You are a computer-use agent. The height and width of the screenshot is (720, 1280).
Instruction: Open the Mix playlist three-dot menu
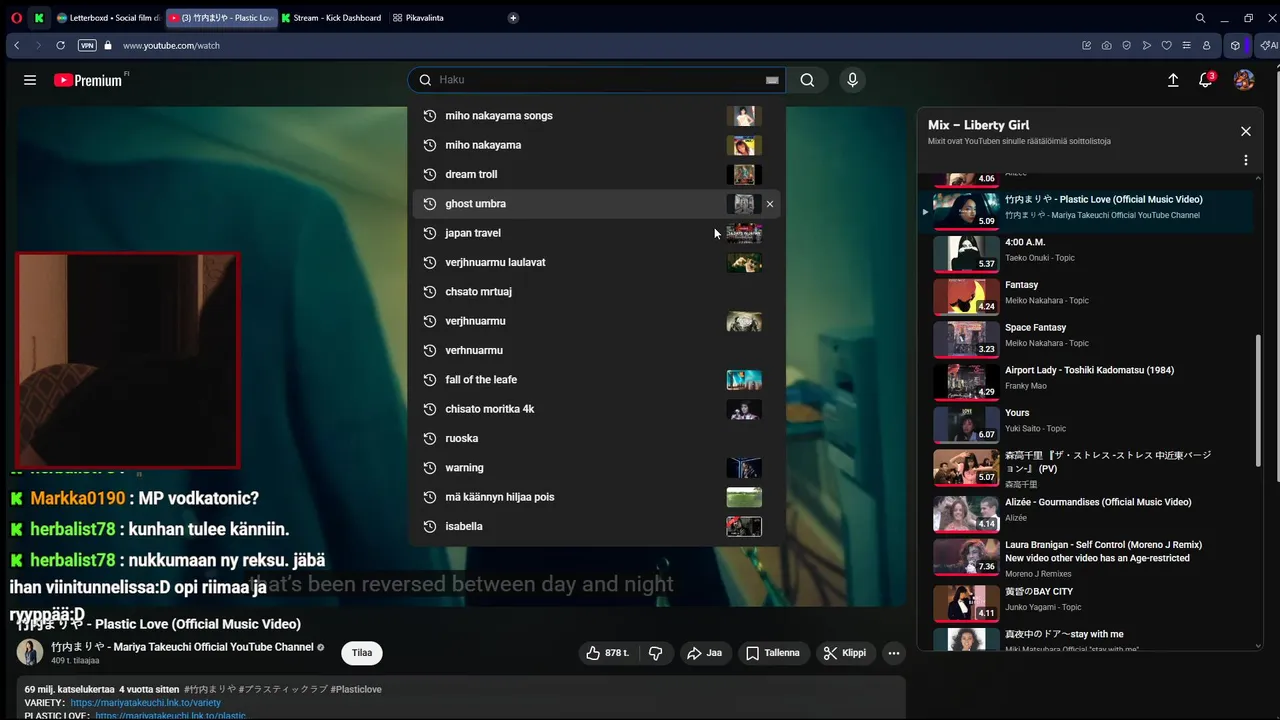pos(1246,160)
